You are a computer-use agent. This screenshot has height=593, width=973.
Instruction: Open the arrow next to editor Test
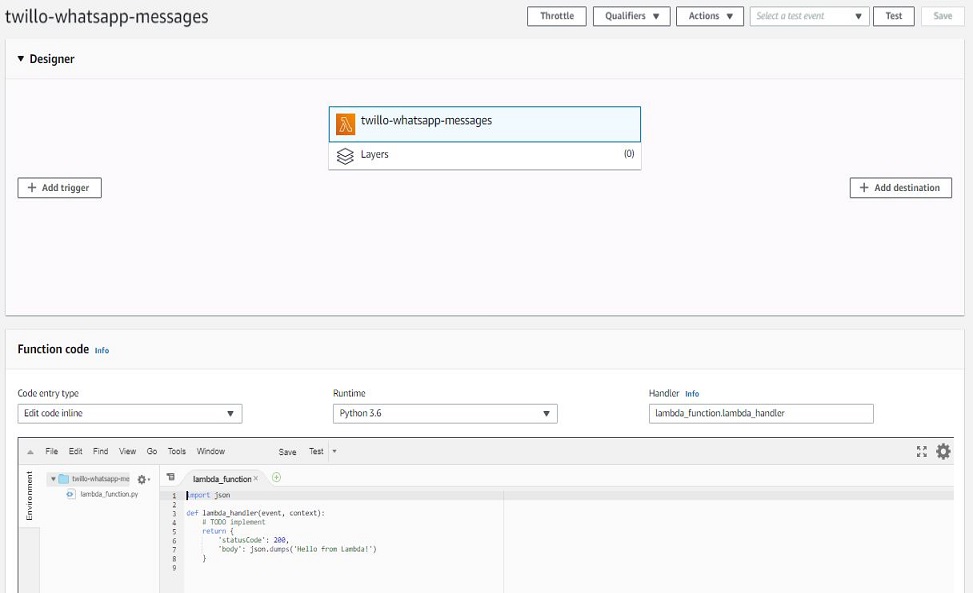(334, 451)
